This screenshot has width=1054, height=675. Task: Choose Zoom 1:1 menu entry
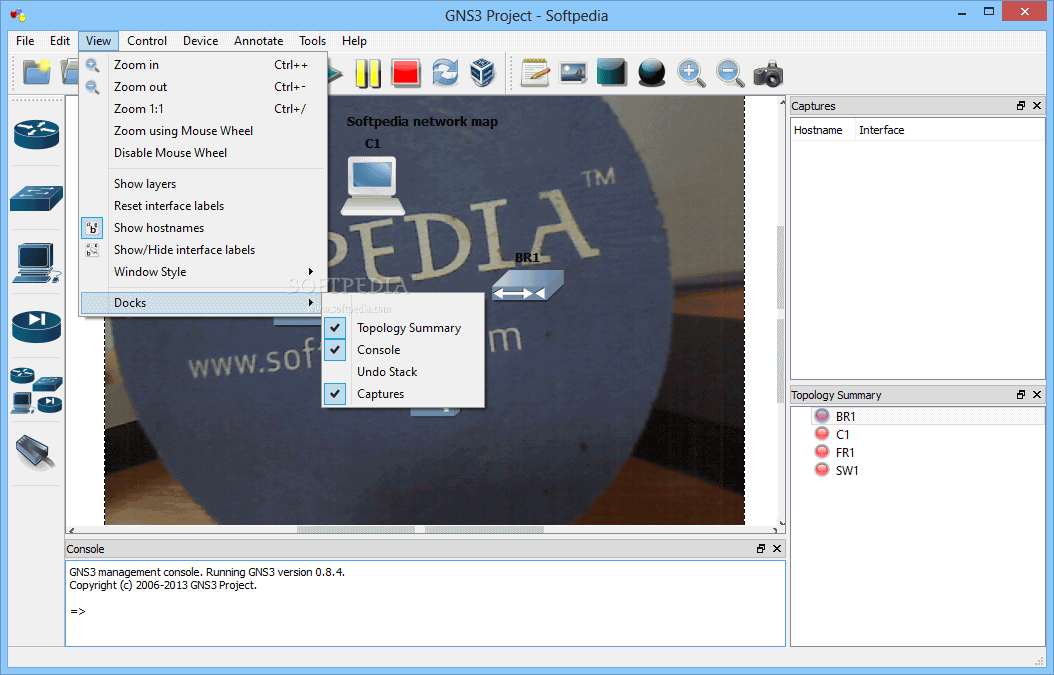[x=203, y=109]
